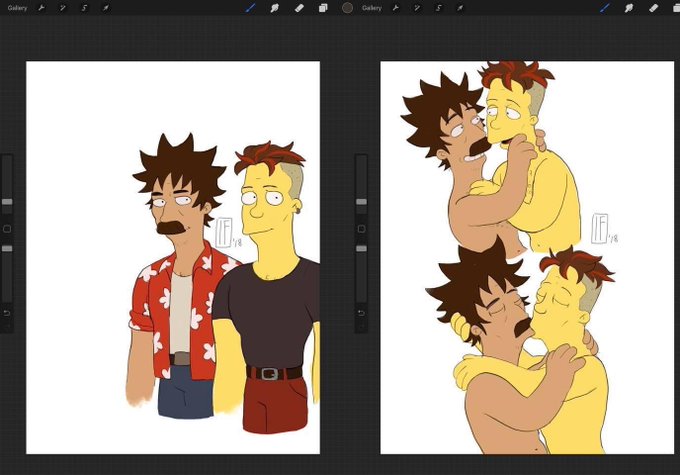The height and width of the screenshot is (475, 680).
Task: Activate Transform arrow in left Procreate window
Action: pos(105,8)
